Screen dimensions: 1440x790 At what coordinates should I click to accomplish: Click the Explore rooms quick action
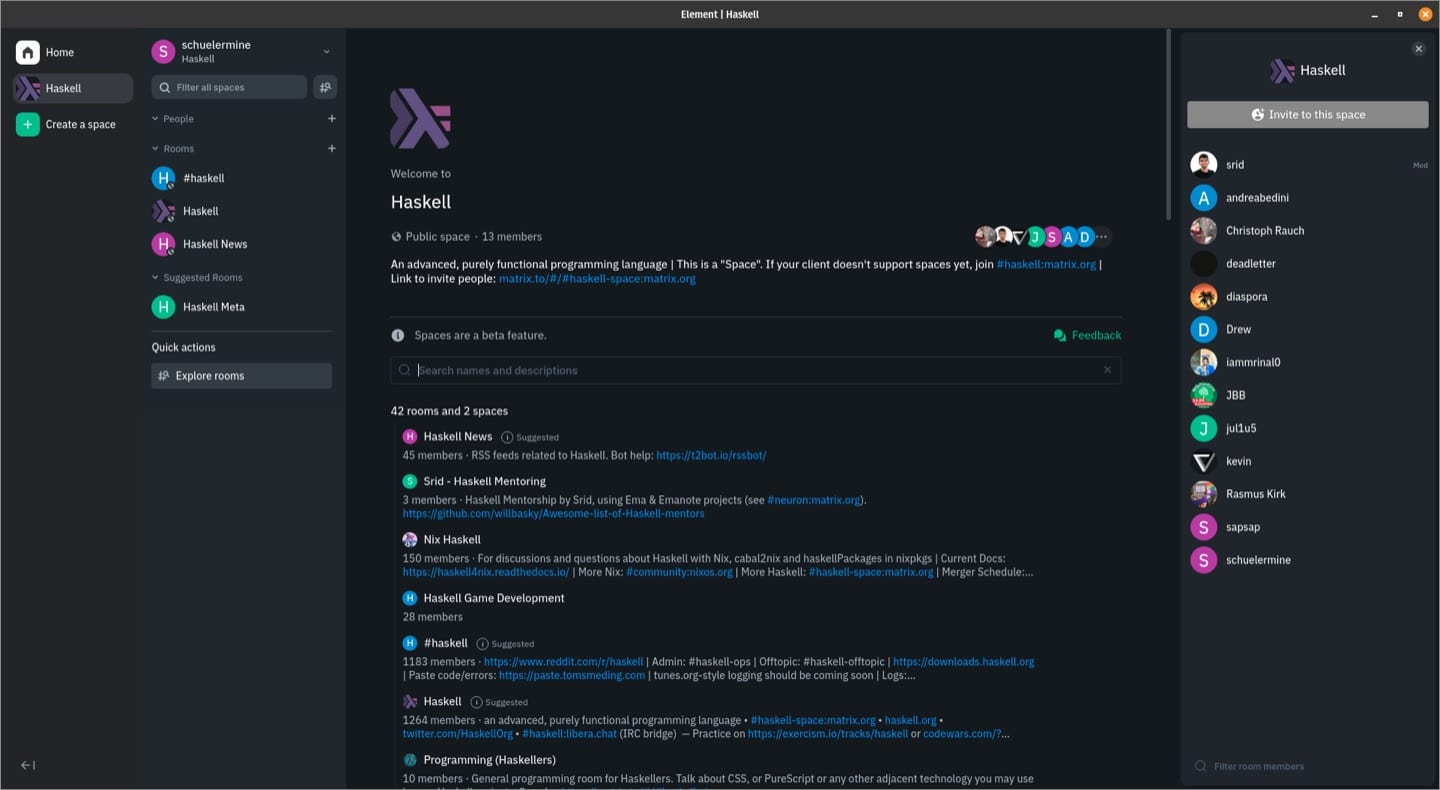[242, 376]
